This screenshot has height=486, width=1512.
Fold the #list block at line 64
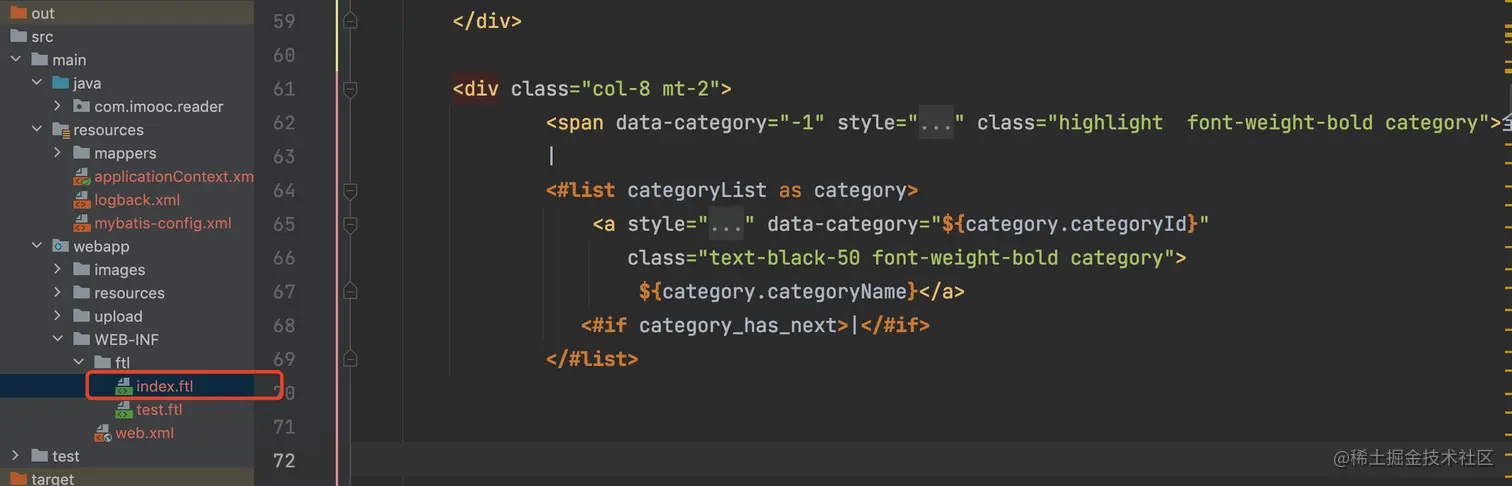[x=350, y=190]
